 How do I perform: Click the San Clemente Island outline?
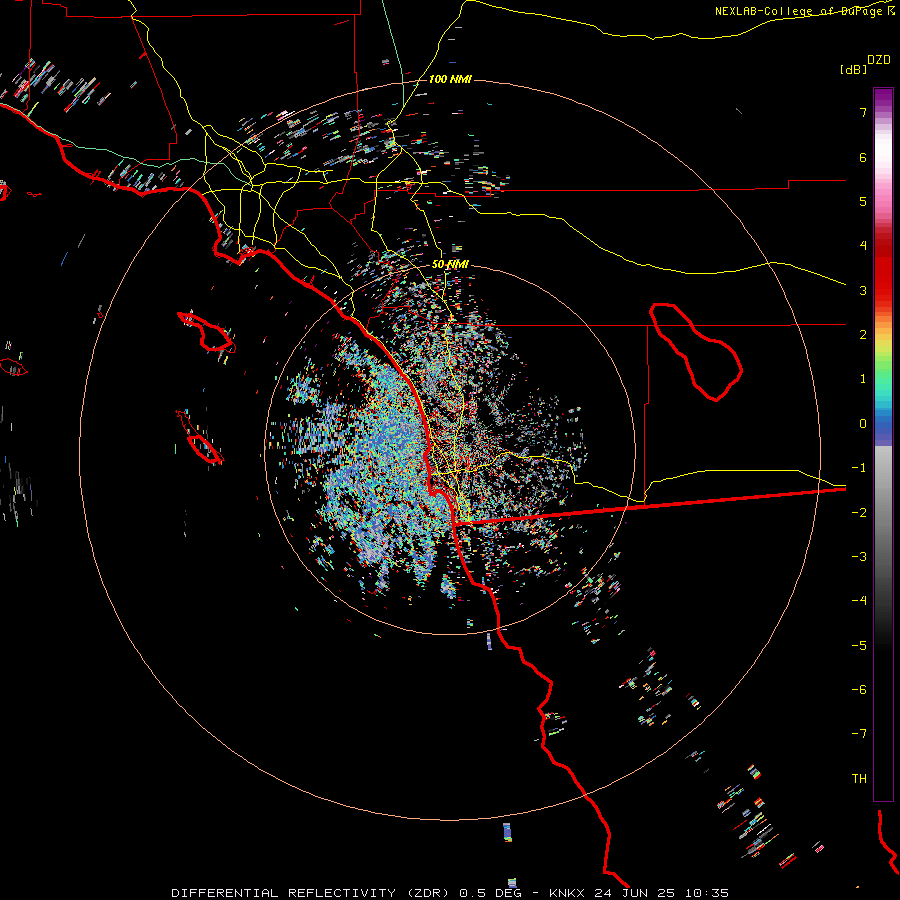(200, 437)
